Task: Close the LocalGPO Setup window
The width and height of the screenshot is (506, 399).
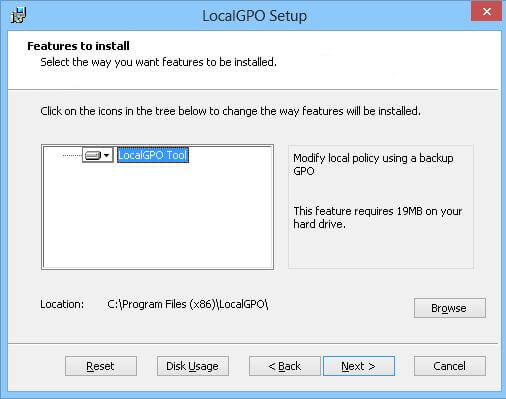Action: click(x=486, y=12)
